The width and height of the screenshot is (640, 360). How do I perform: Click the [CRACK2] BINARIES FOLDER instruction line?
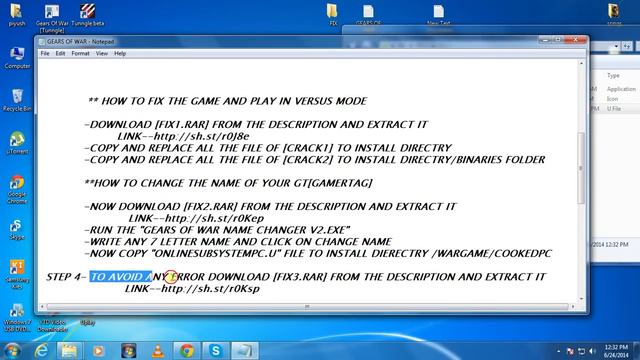pyautogui.click(x=315, y=160)
